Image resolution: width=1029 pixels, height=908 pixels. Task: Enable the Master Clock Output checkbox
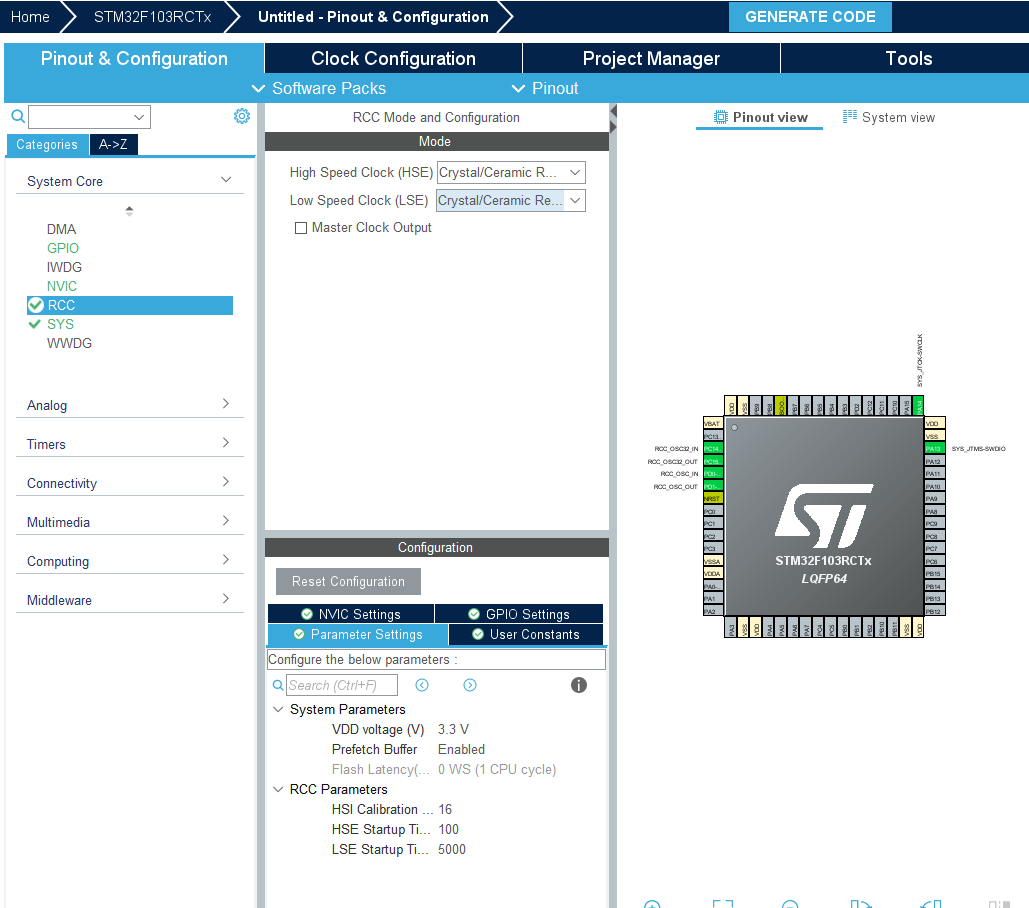click(301, 228)
